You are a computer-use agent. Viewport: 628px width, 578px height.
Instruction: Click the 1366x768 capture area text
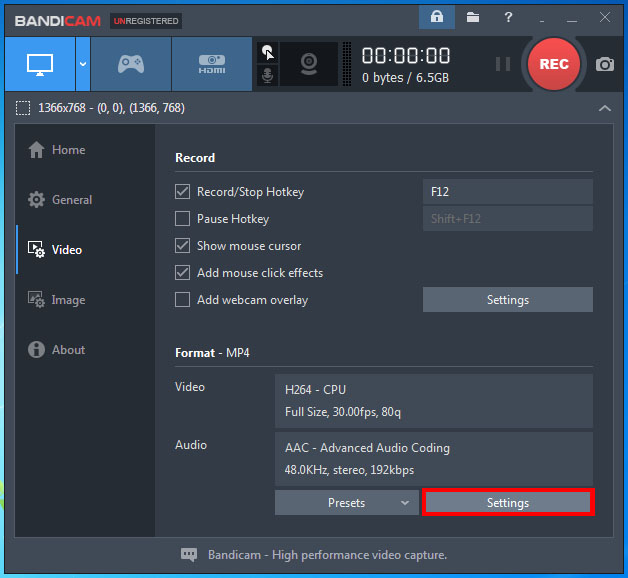pyautogui.click(x=111, y=108)
